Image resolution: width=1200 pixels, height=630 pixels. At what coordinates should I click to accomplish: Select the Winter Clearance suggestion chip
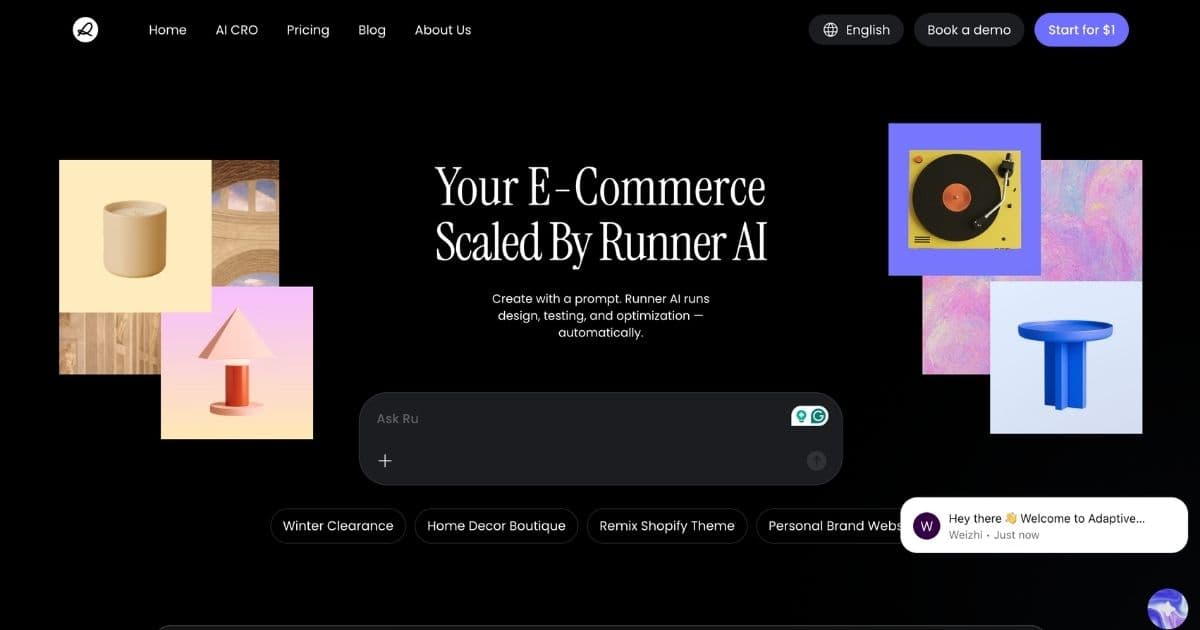pyautogui.click(x=337, y=525)
